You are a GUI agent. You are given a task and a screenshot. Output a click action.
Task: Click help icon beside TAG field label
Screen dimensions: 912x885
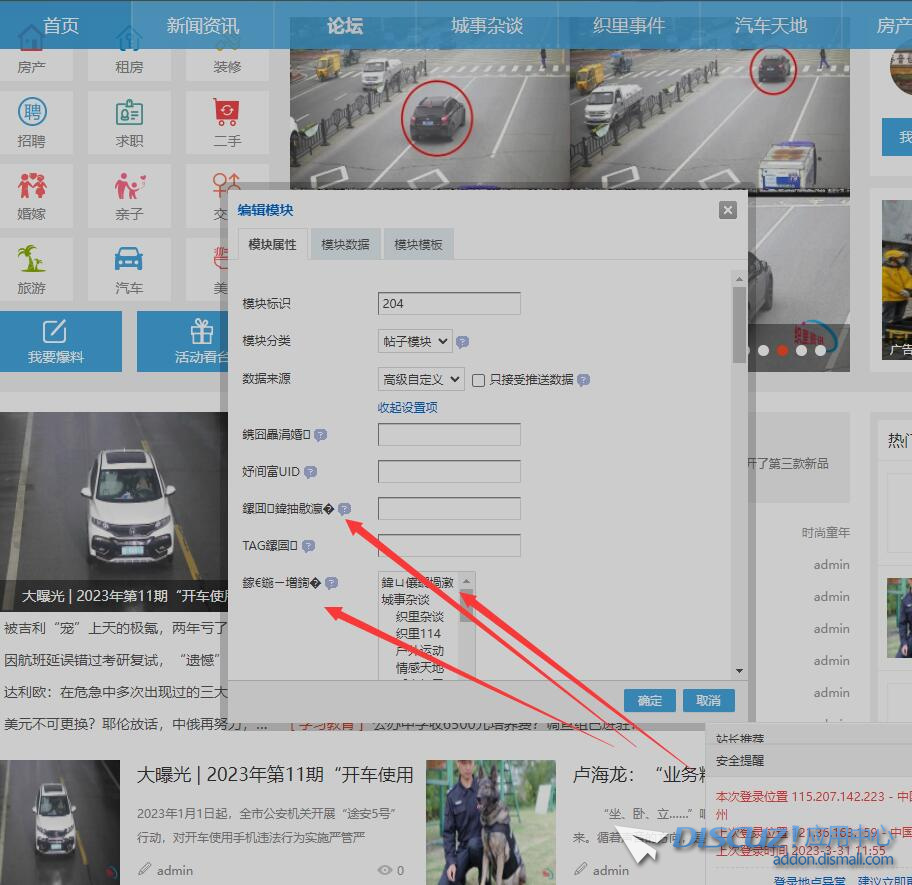coord(308,546)
